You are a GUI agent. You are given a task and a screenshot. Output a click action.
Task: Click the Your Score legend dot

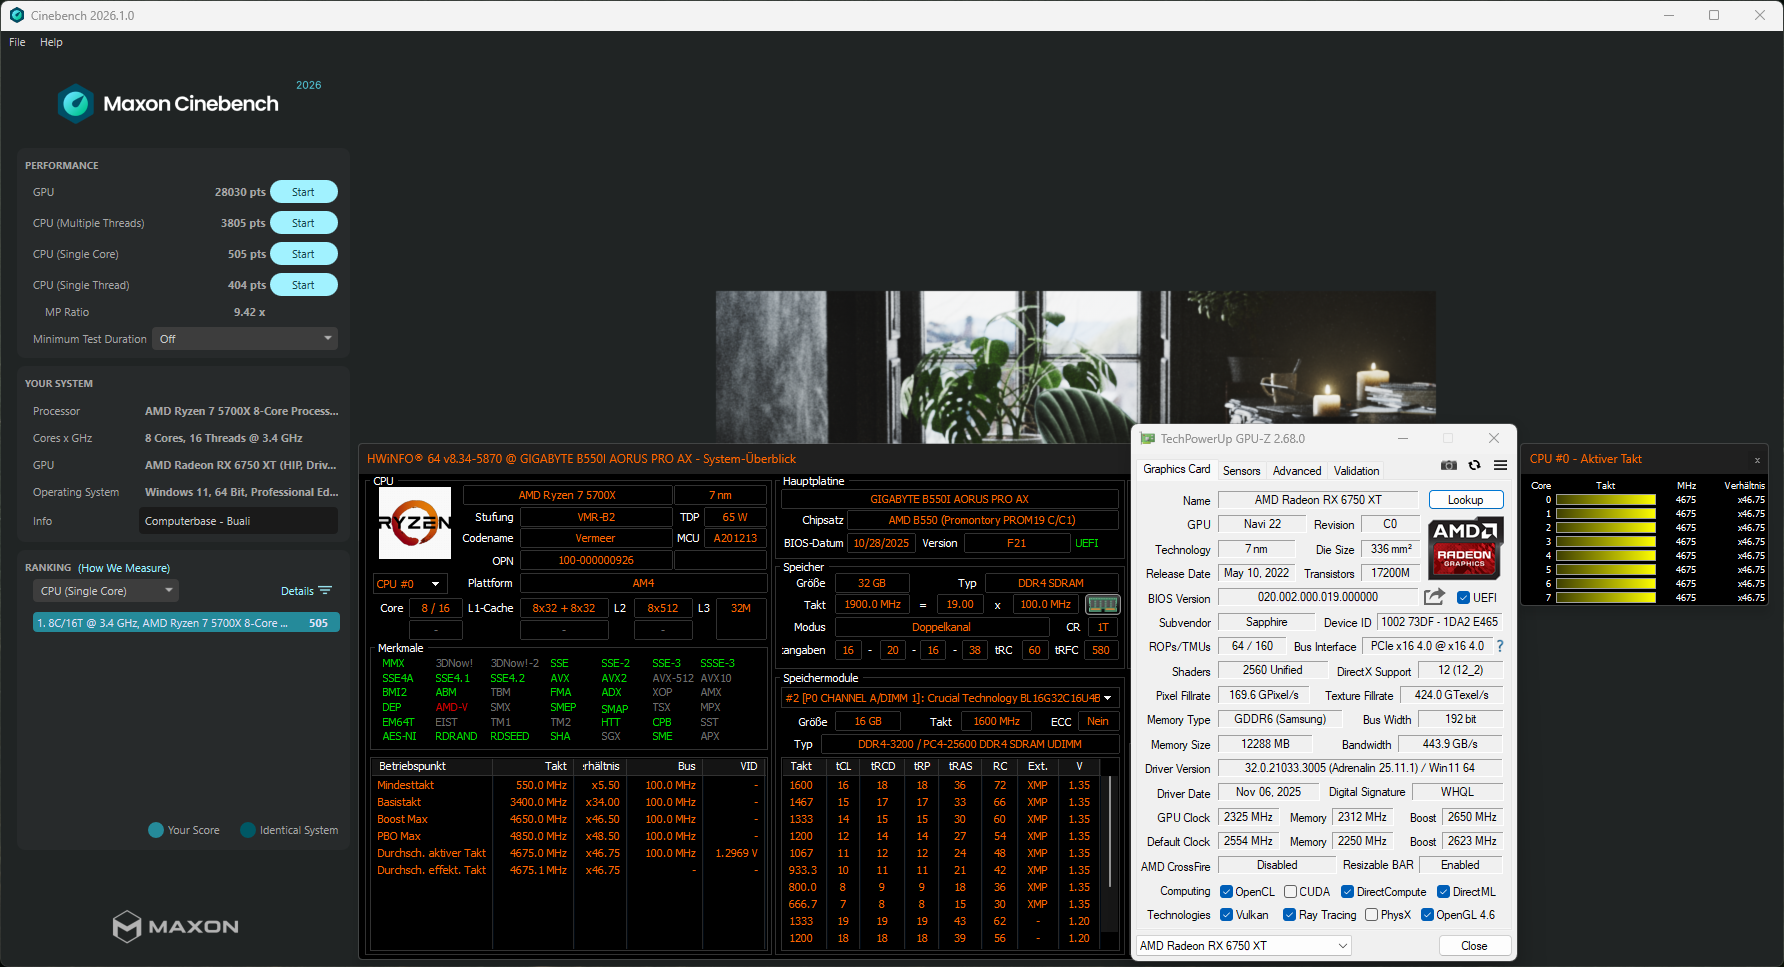point(156,830)
